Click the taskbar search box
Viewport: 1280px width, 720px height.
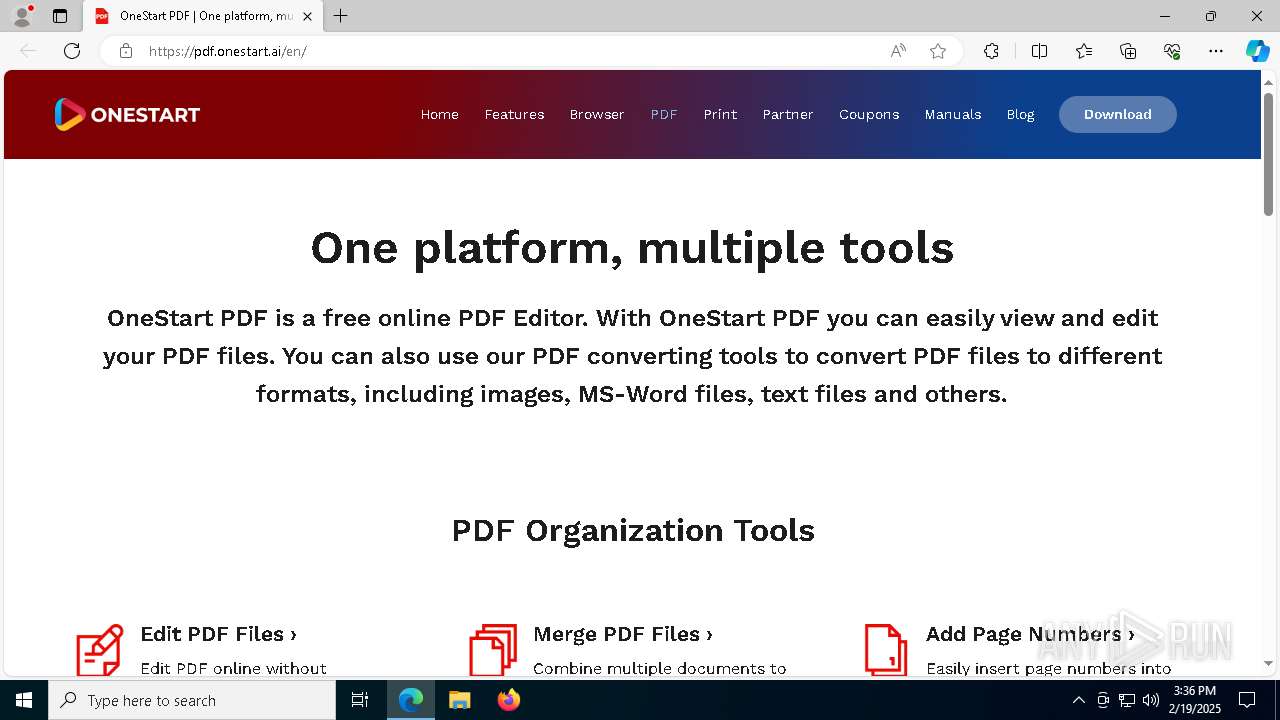click(192, 700)
